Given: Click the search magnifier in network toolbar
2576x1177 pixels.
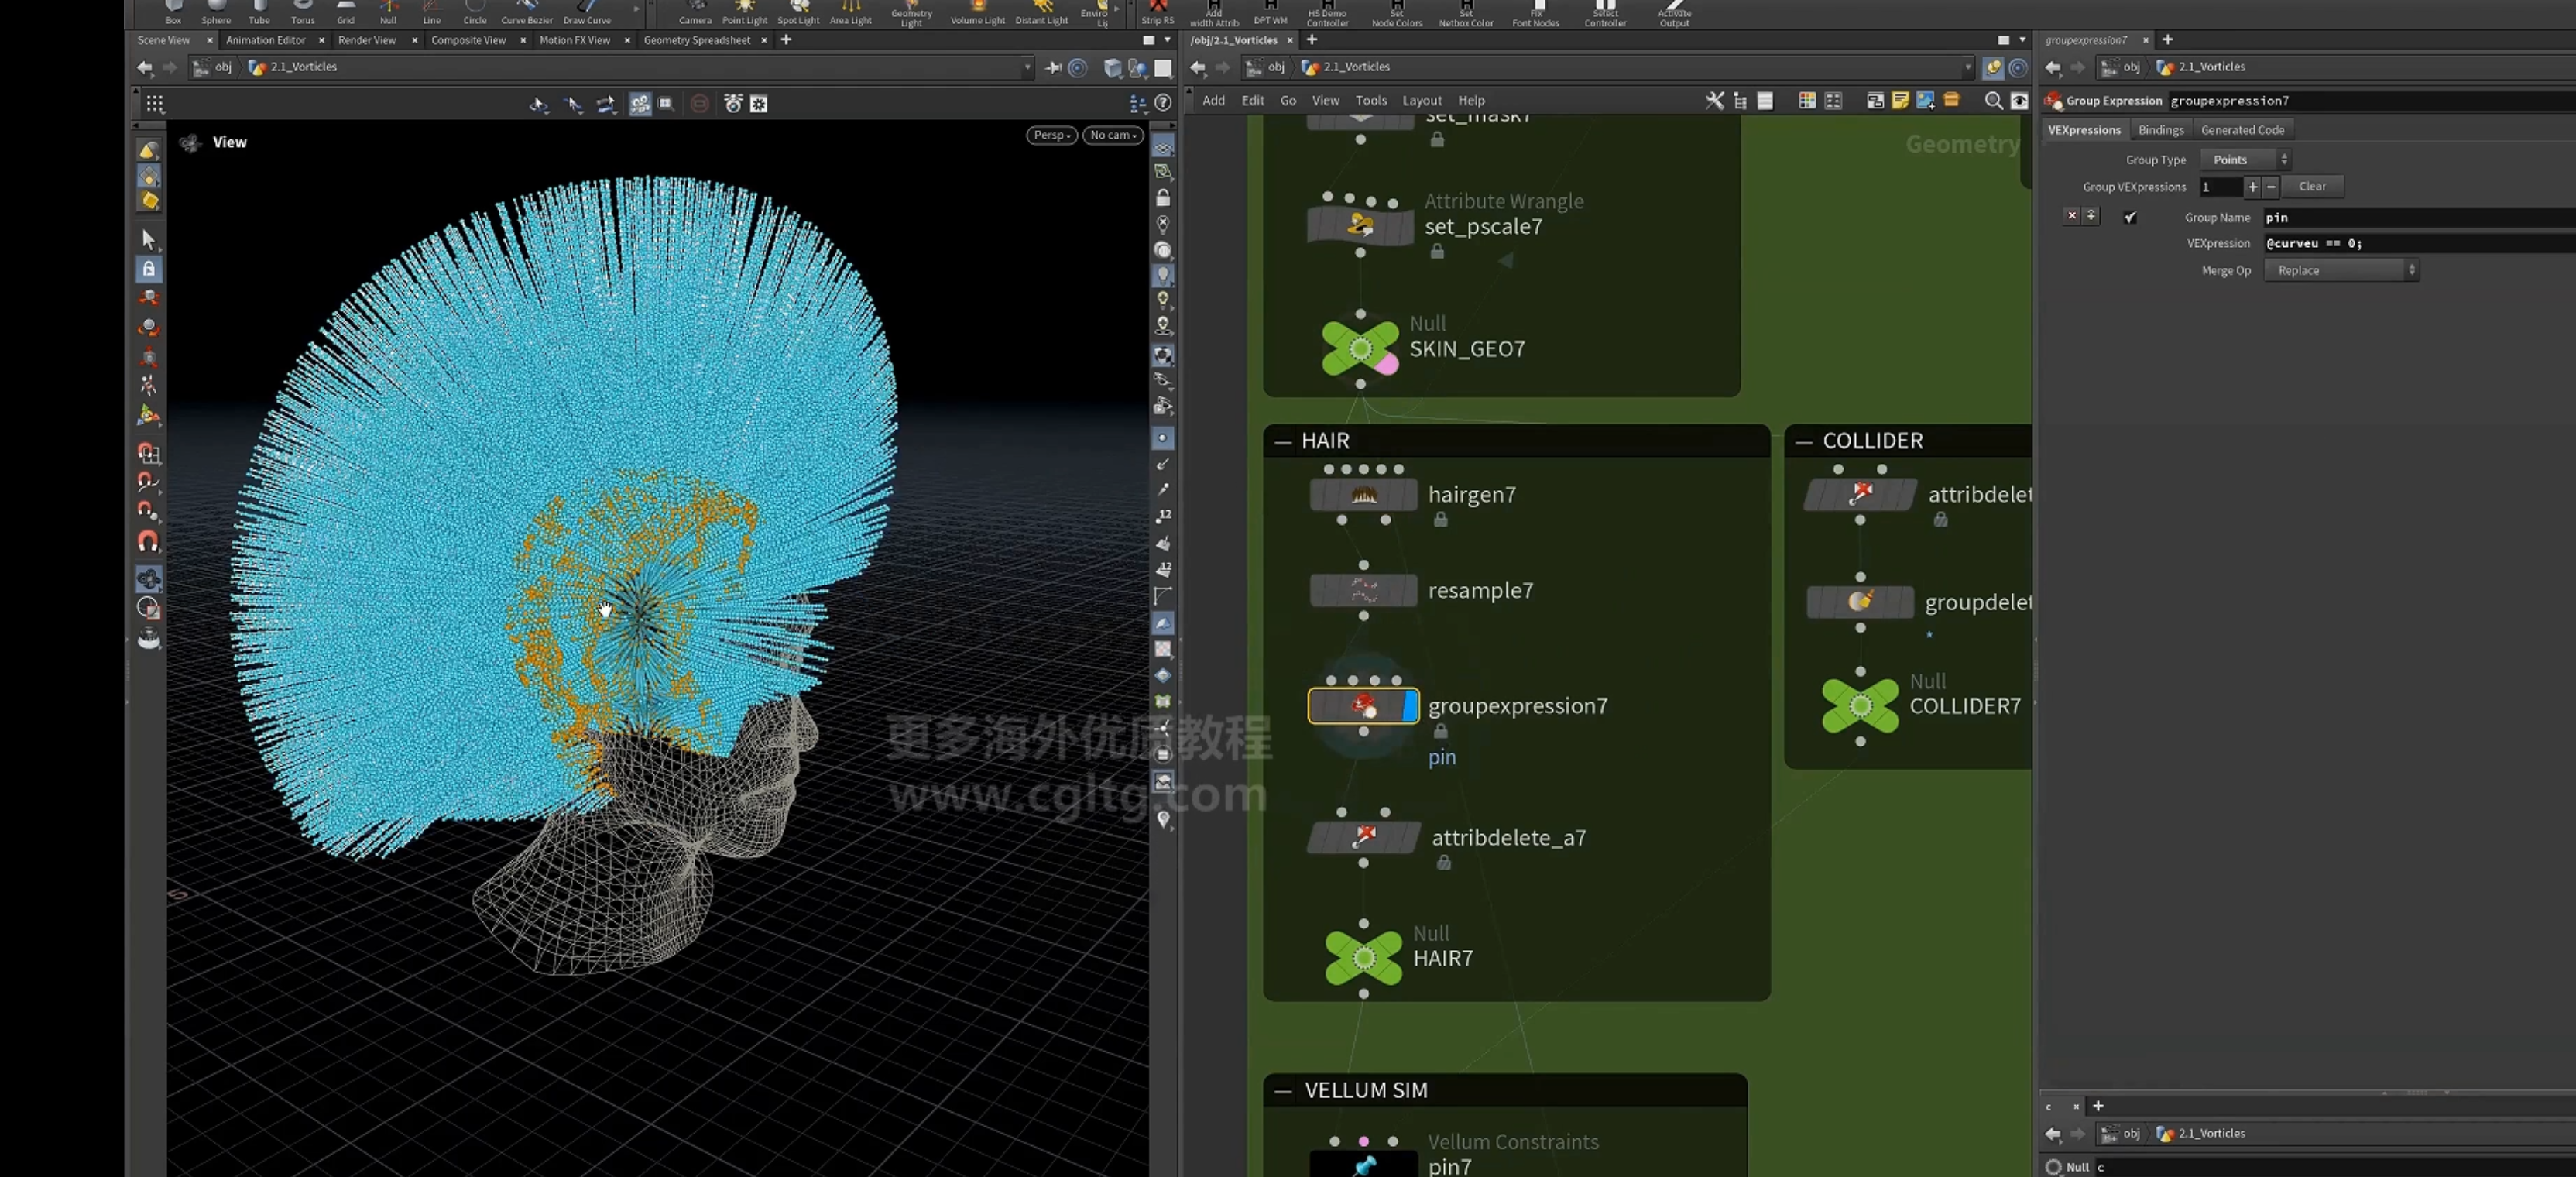Looking at the screenshot, I should [1993, 101].
